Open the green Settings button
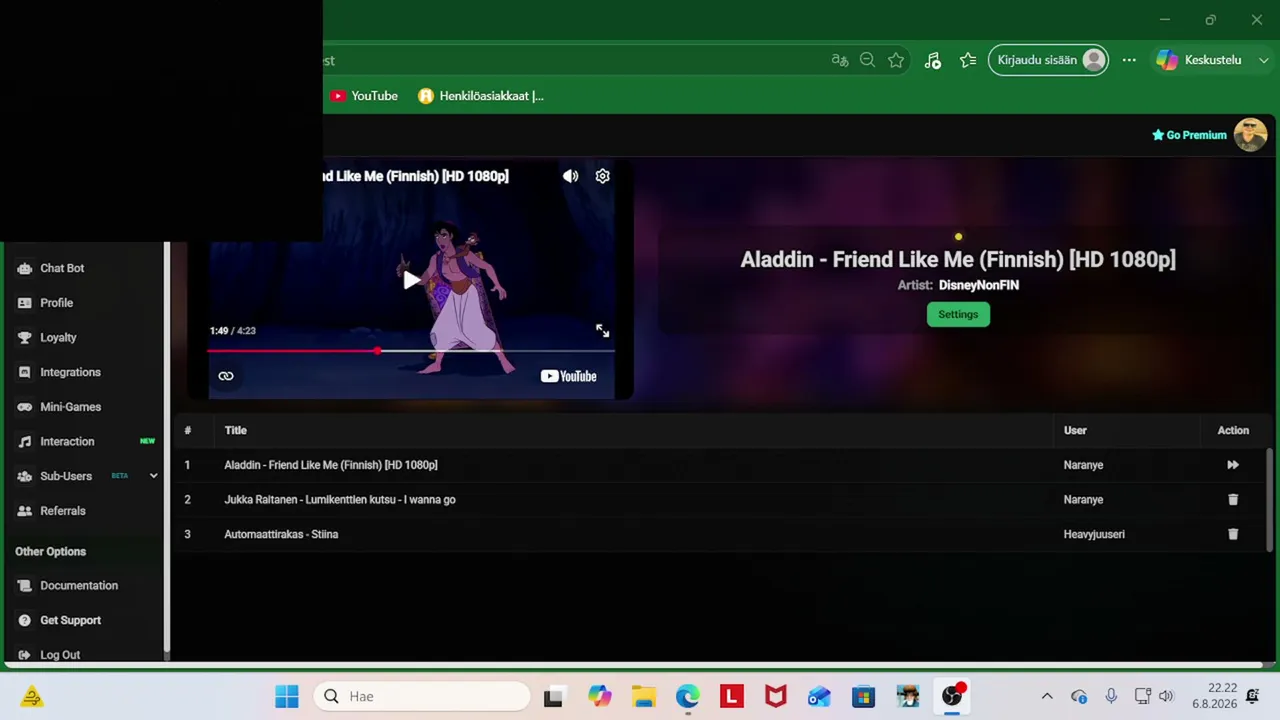 (958, 314)
